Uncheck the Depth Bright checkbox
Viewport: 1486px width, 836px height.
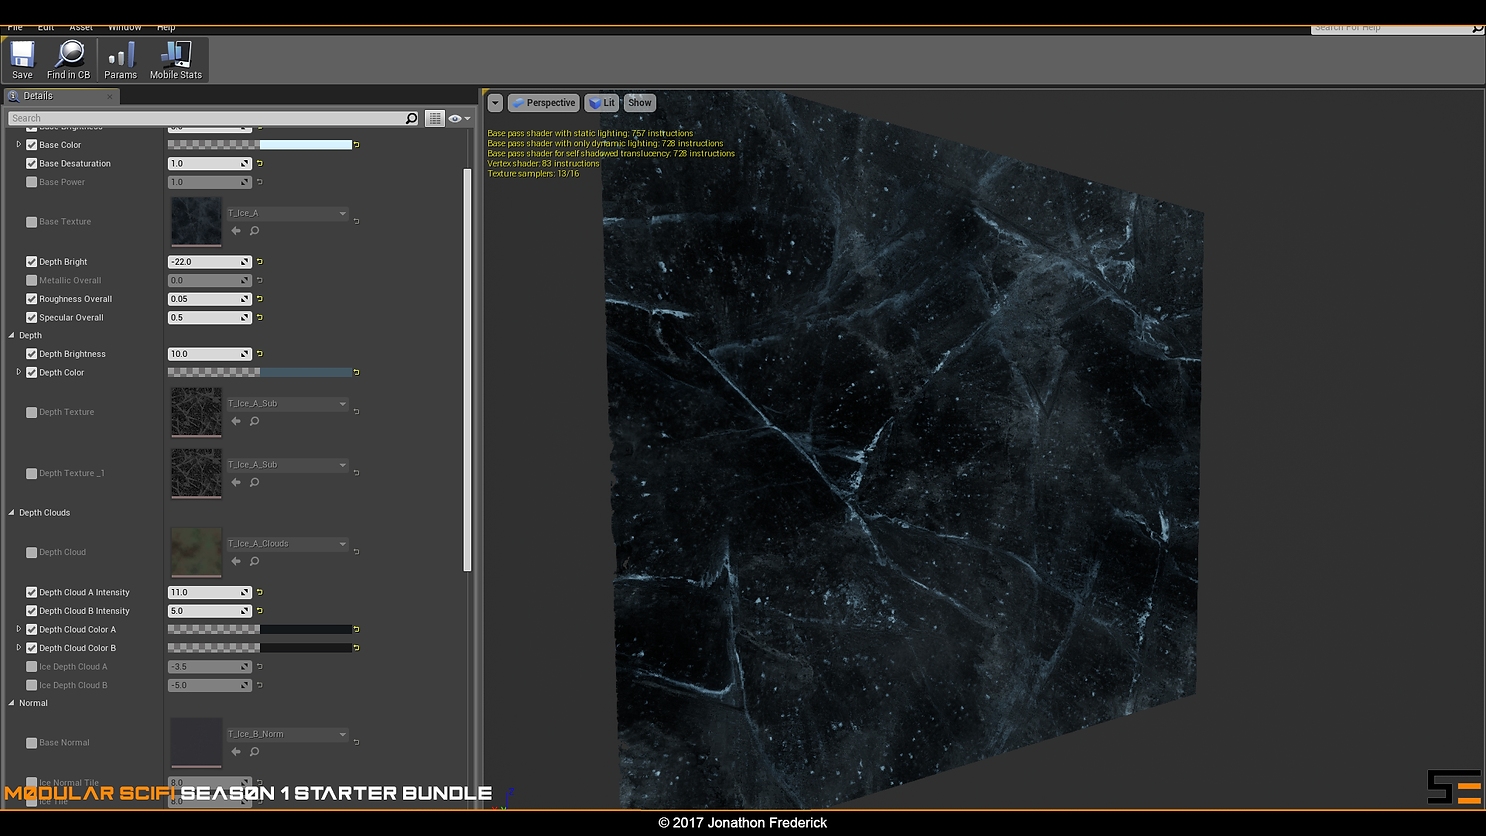coord(31,262)
